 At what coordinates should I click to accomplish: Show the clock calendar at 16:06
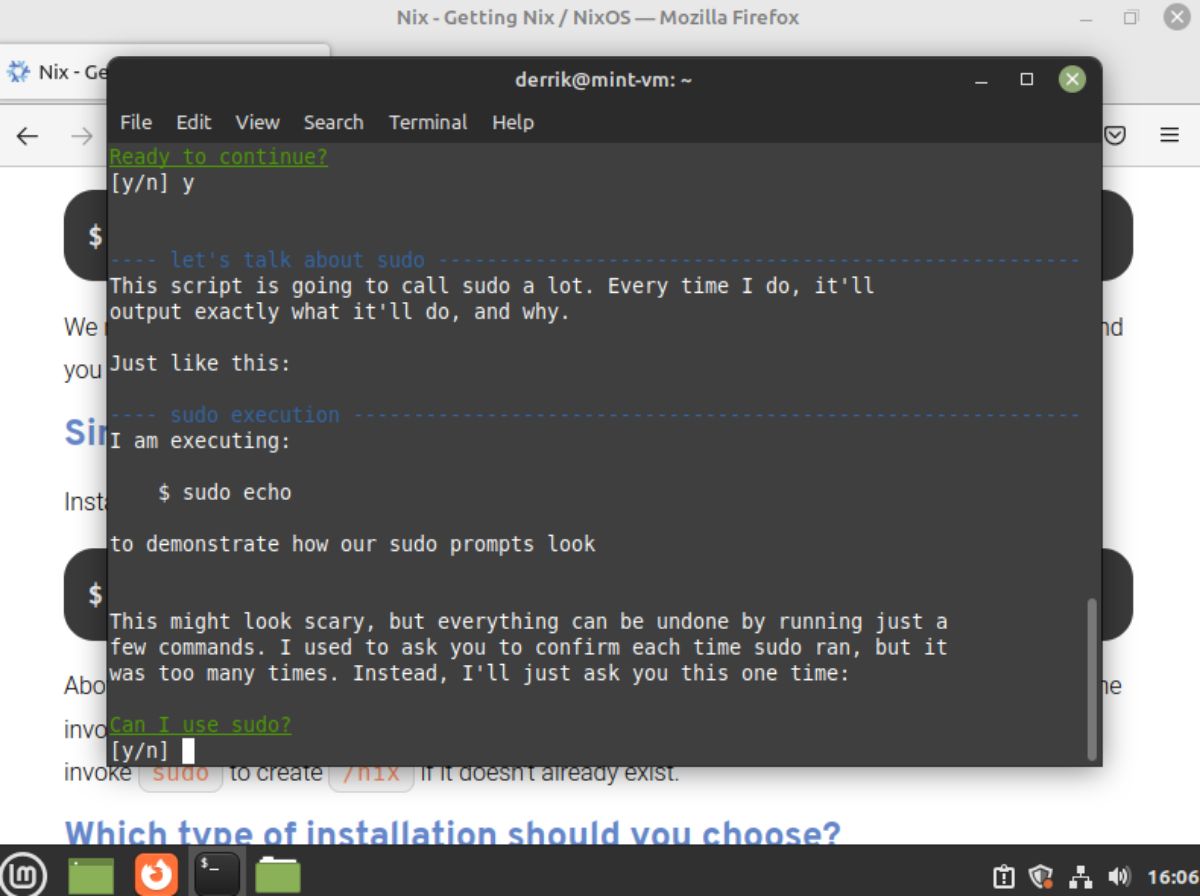[1172, 878]
